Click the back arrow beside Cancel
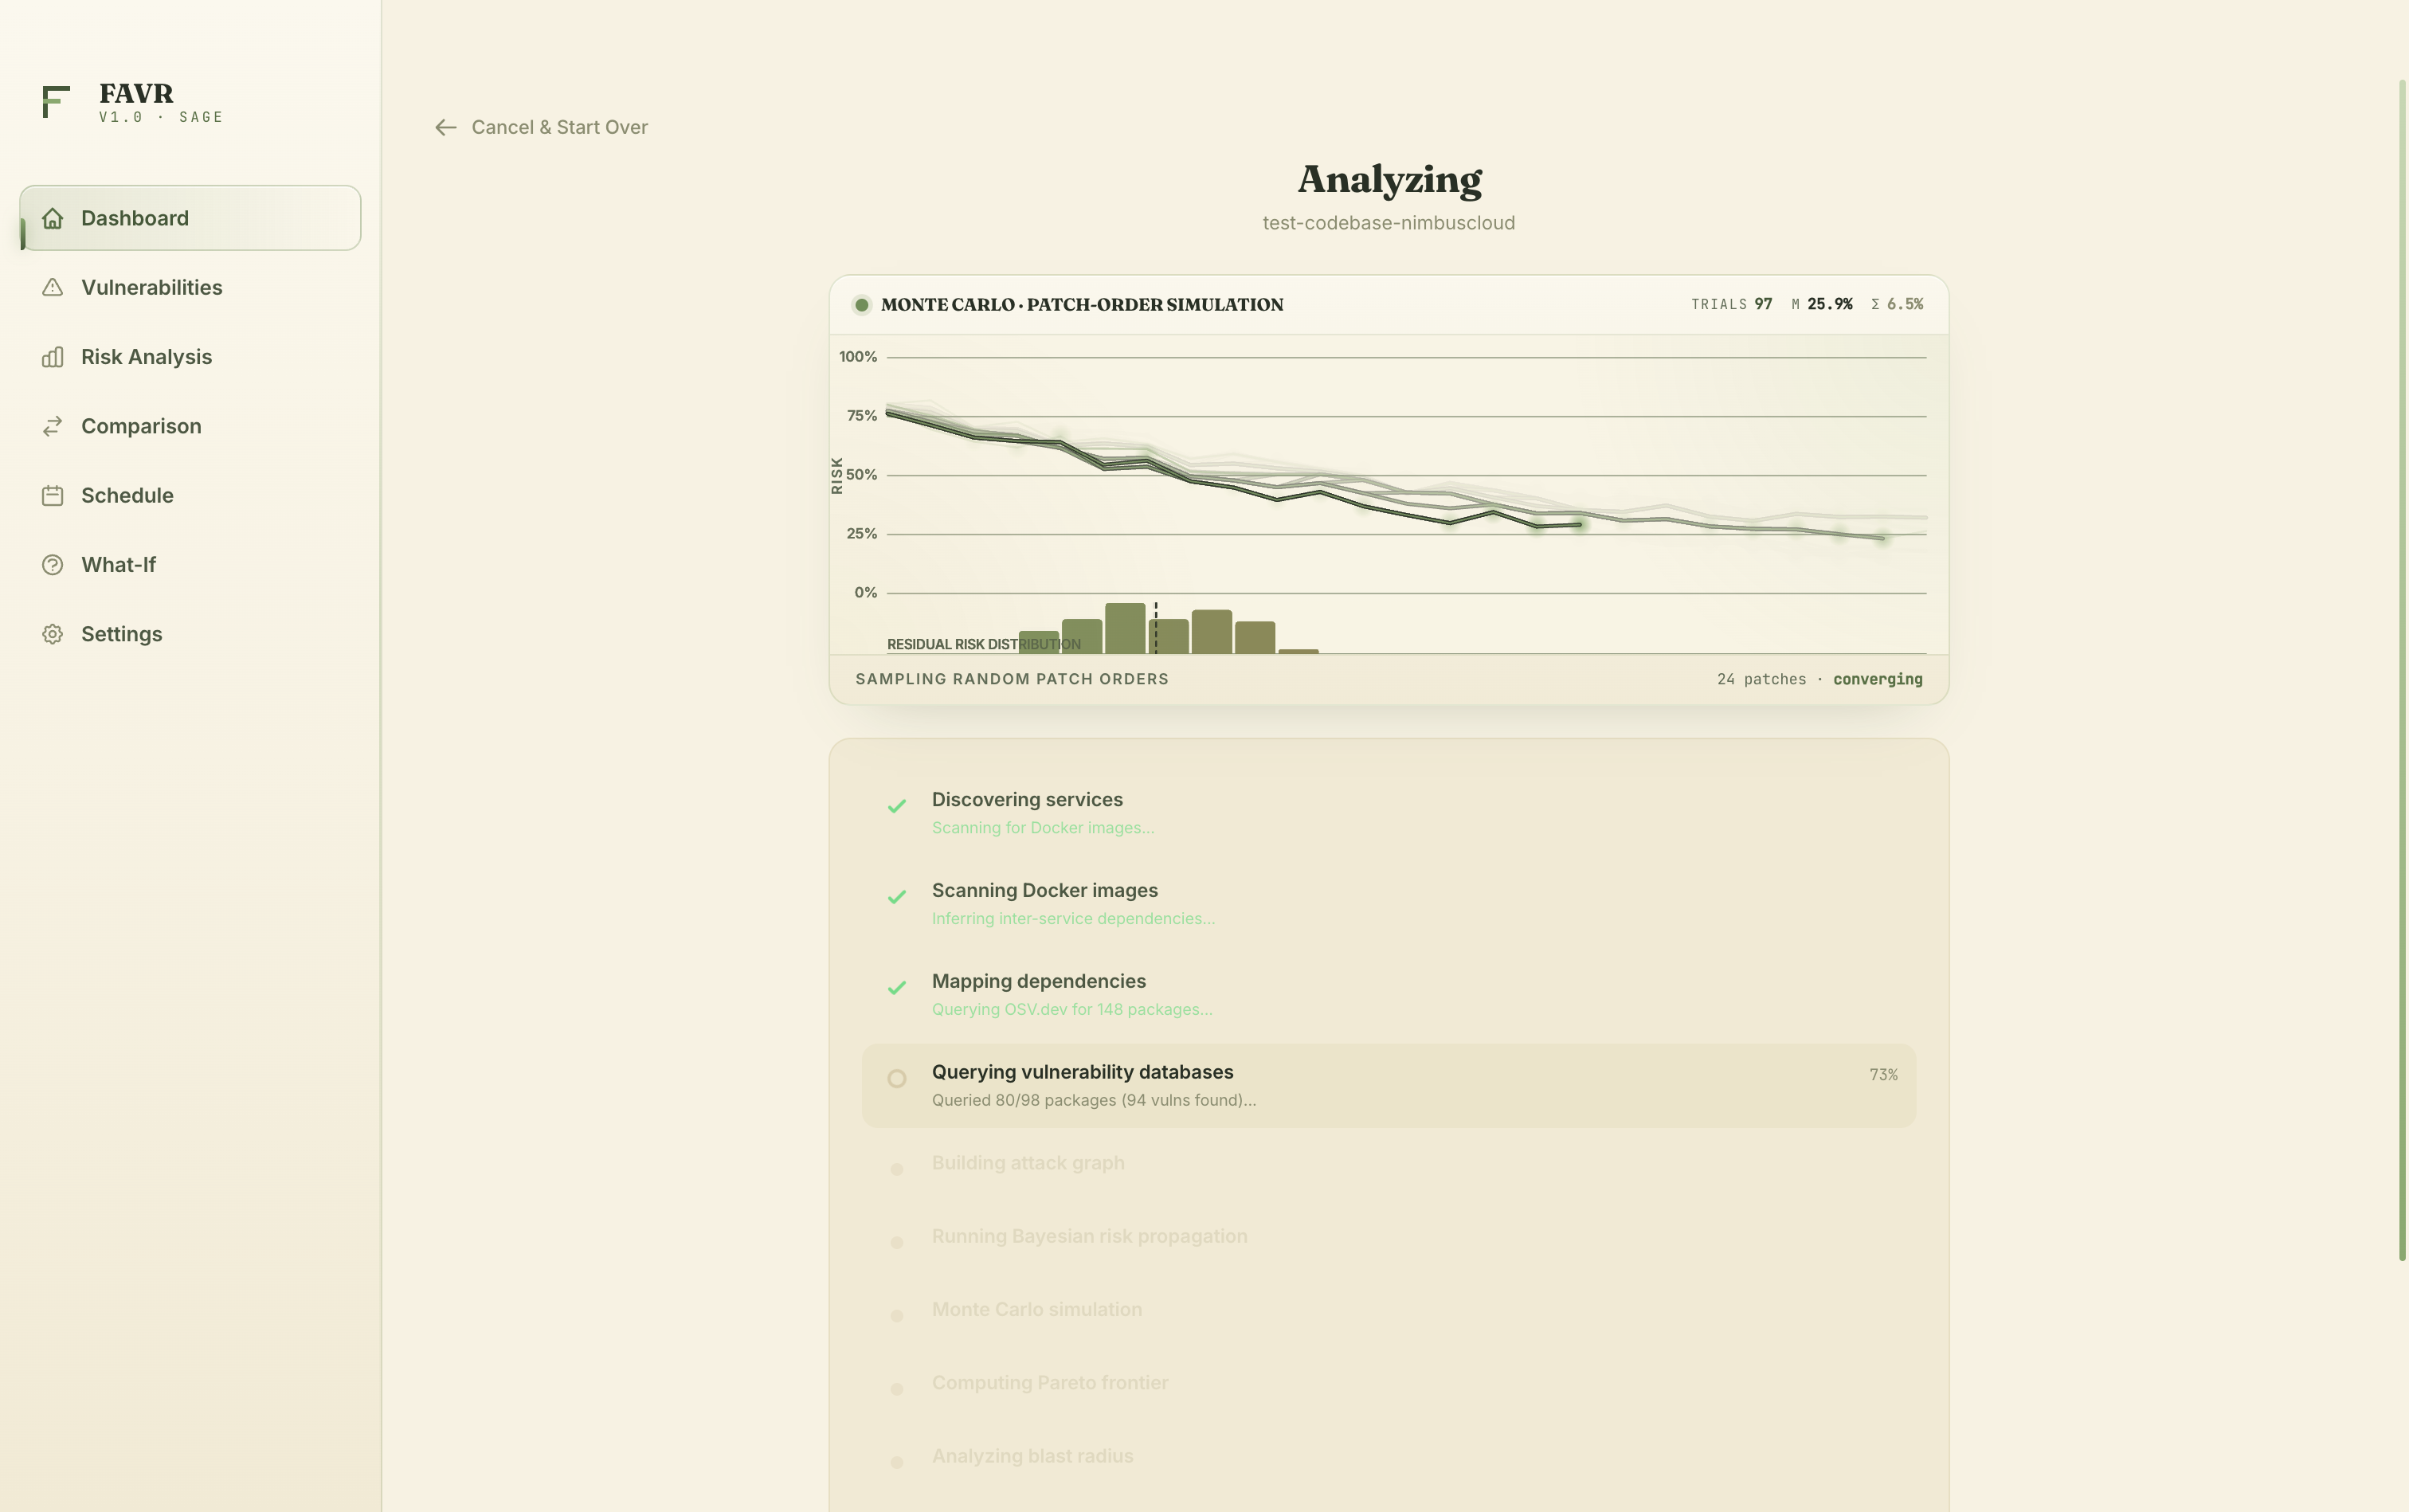Viewport: 2409px width, 1512px height. 446,127
